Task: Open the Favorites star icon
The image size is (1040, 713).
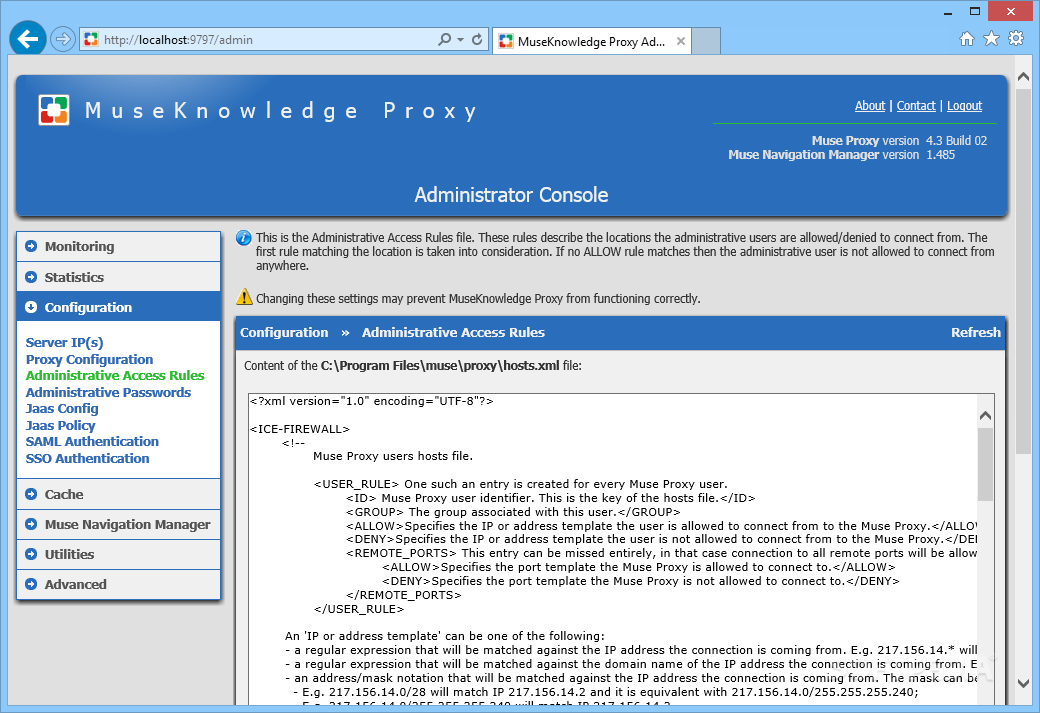Action: pyautogui.click(x=992, y=39)
